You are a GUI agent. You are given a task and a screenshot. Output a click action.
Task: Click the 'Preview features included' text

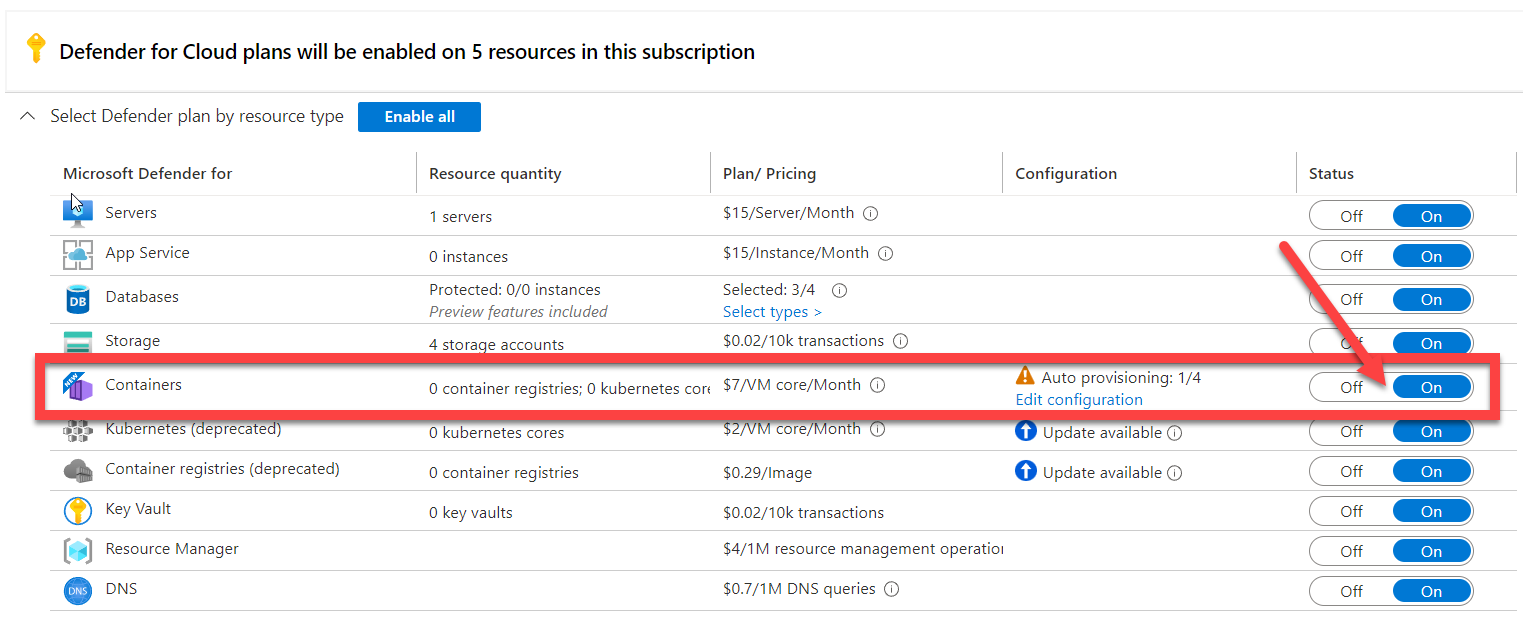(518, 311)
